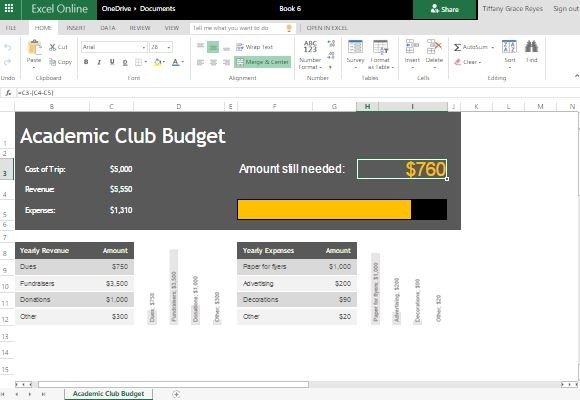Select the Revenue $5,550 cell
580x400 pixels.
click(112, 189)
